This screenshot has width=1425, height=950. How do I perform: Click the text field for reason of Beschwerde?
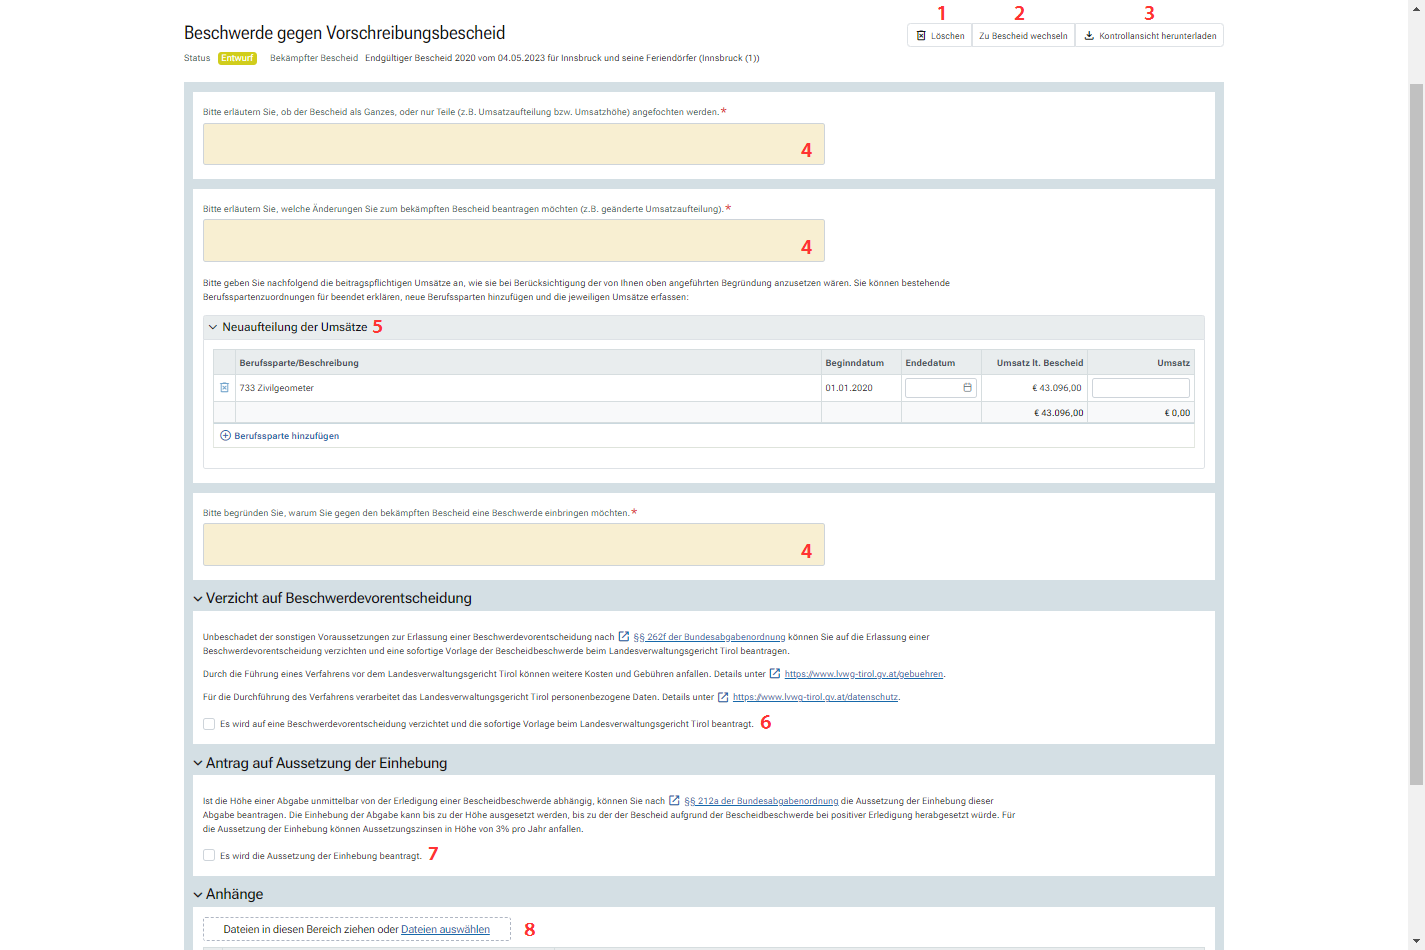(513, 545)
